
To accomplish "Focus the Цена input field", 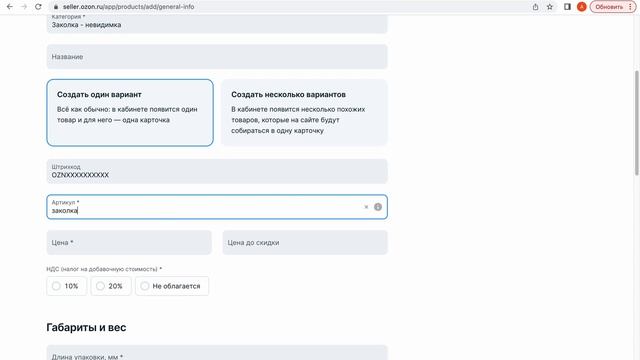I will (129, 242).
